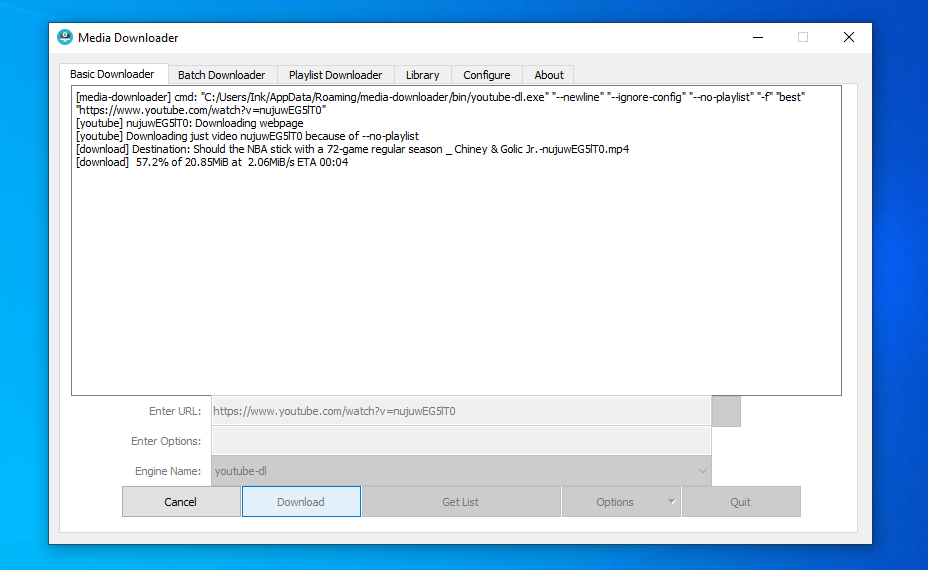Select the download progress line showing 57.2%
The height and width of the screenshot is (570, 928).
tap(212, 162)
